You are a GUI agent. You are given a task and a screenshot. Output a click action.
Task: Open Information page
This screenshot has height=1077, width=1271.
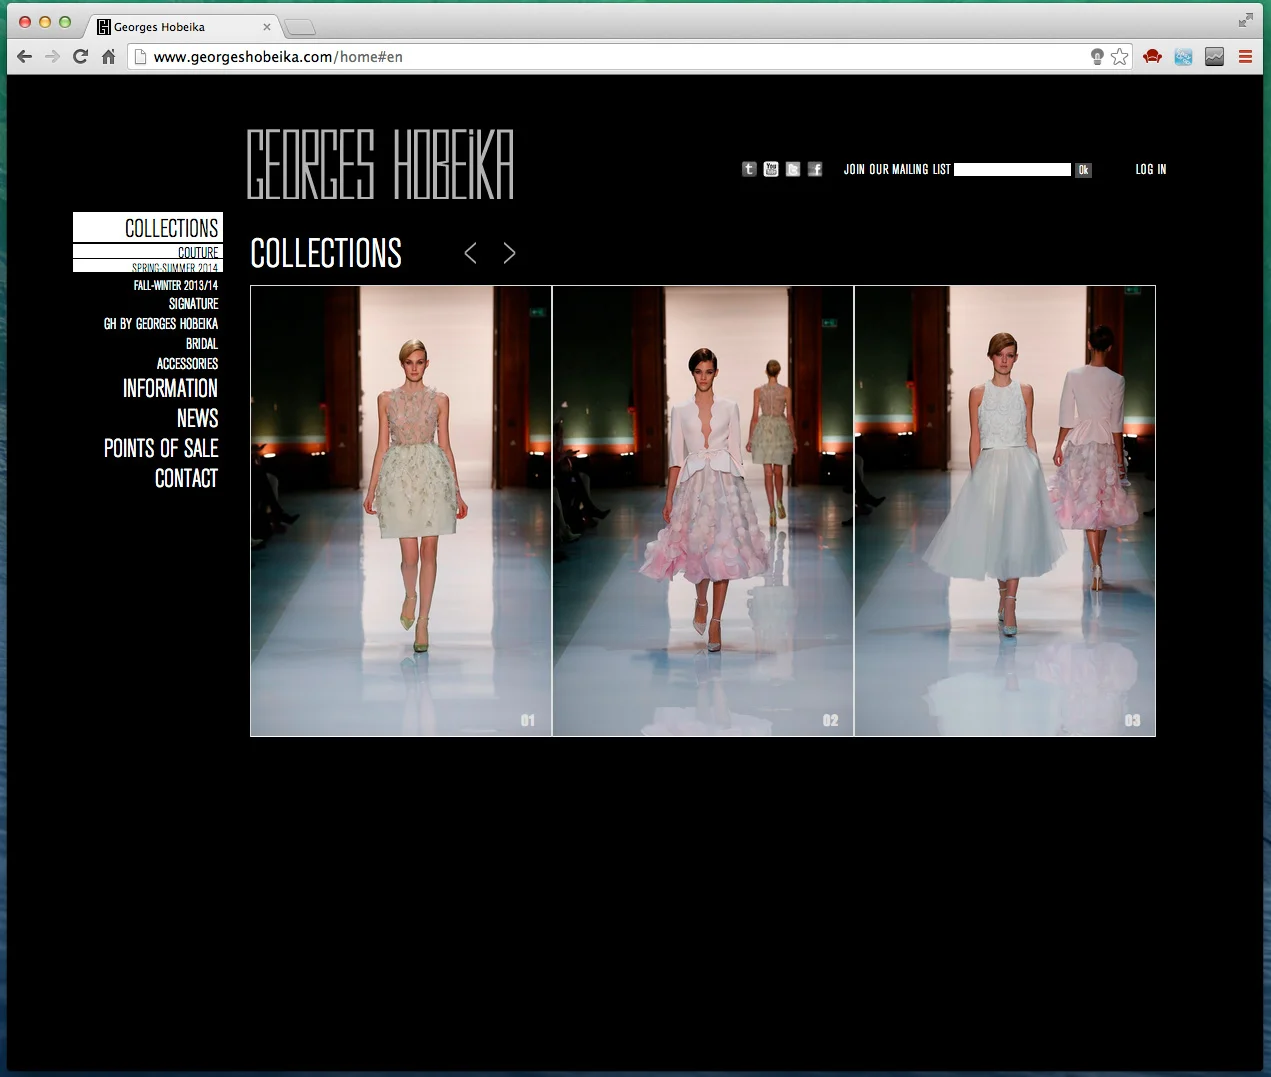point(170,388)
